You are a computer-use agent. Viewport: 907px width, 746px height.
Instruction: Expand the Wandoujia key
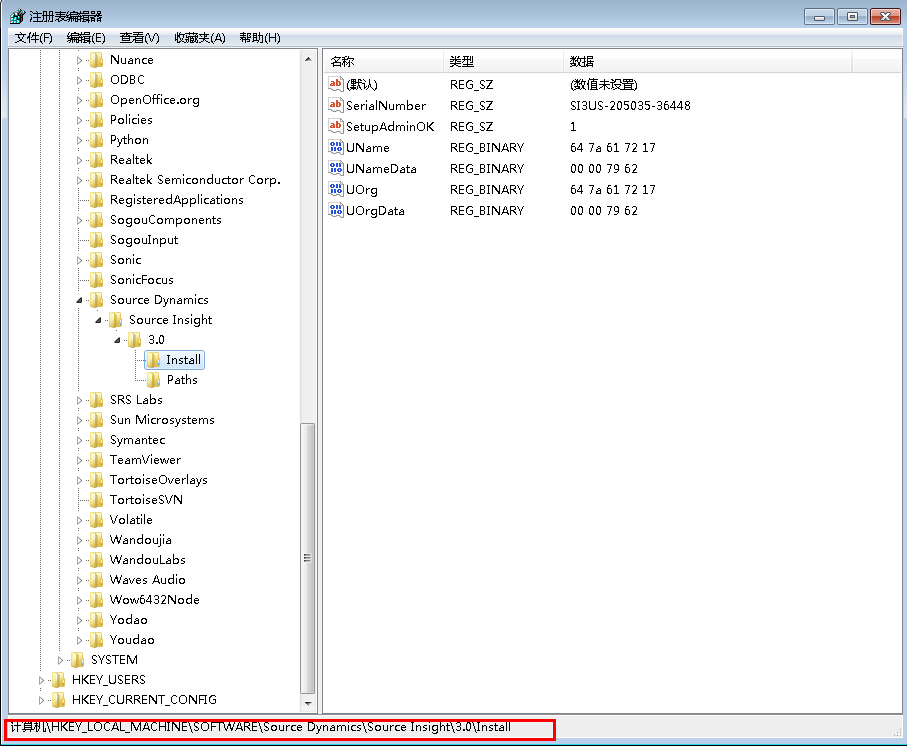pos(79,540)
